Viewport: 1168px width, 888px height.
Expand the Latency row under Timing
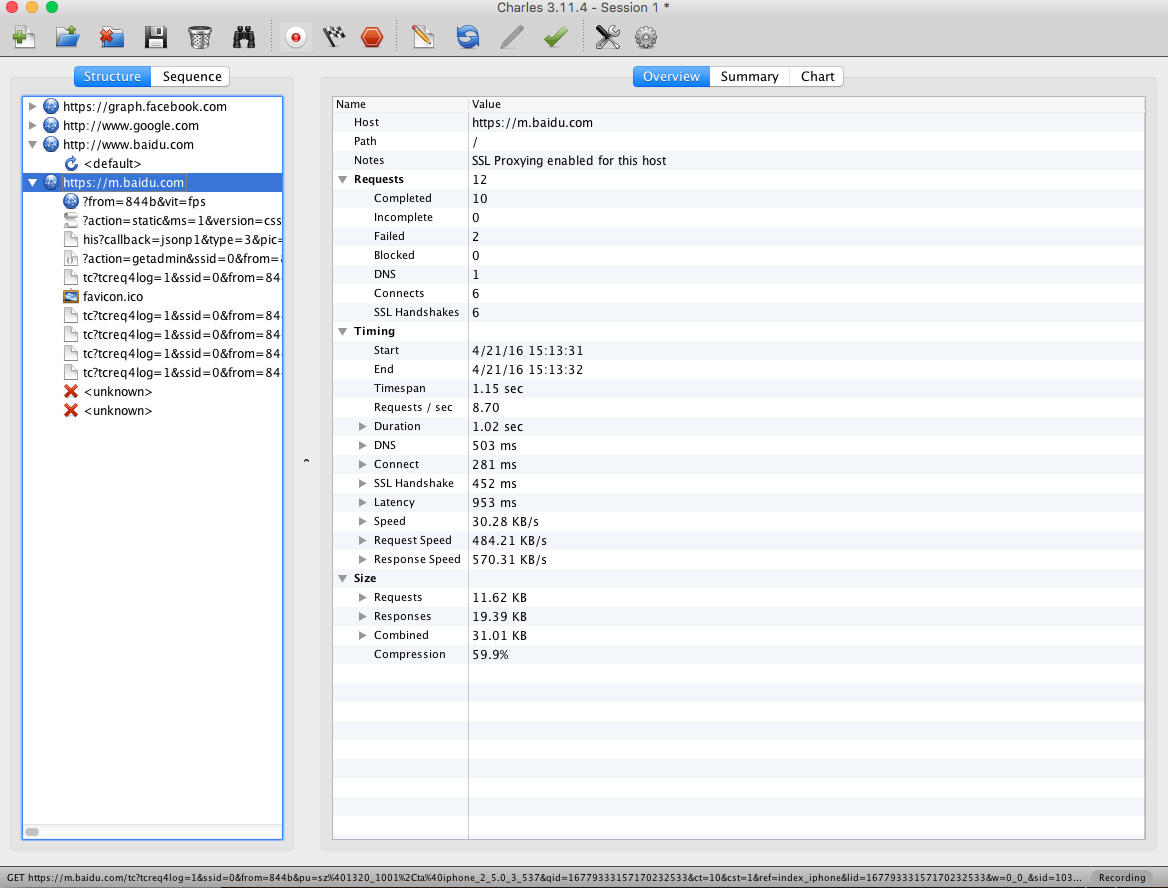click(363, 502)
